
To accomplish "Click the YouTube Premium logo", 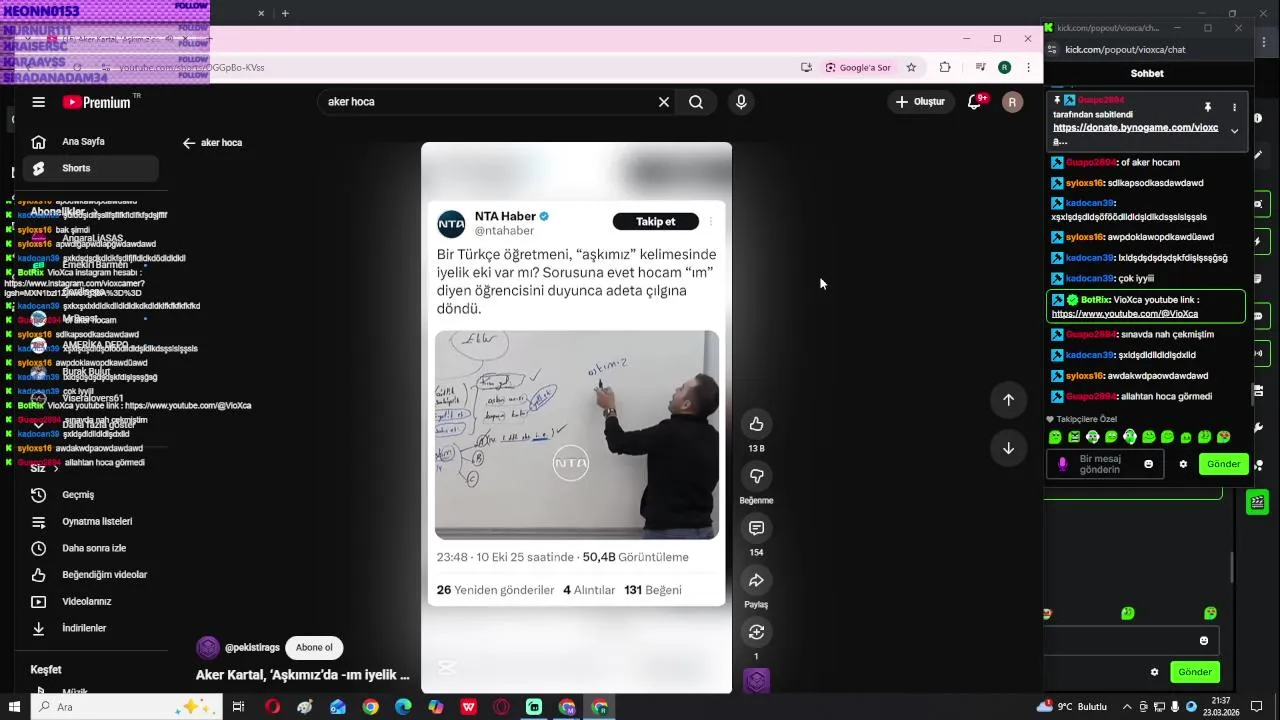I will pyautogui.click(x=97, y=102).
